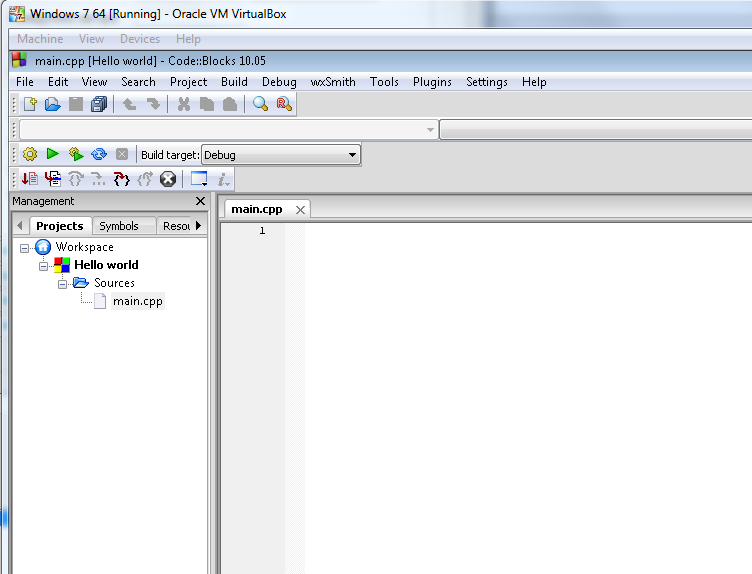Viewport: 752px width, 574px height.
Task: Run the program with green play icon
Action: coord(53,154)
